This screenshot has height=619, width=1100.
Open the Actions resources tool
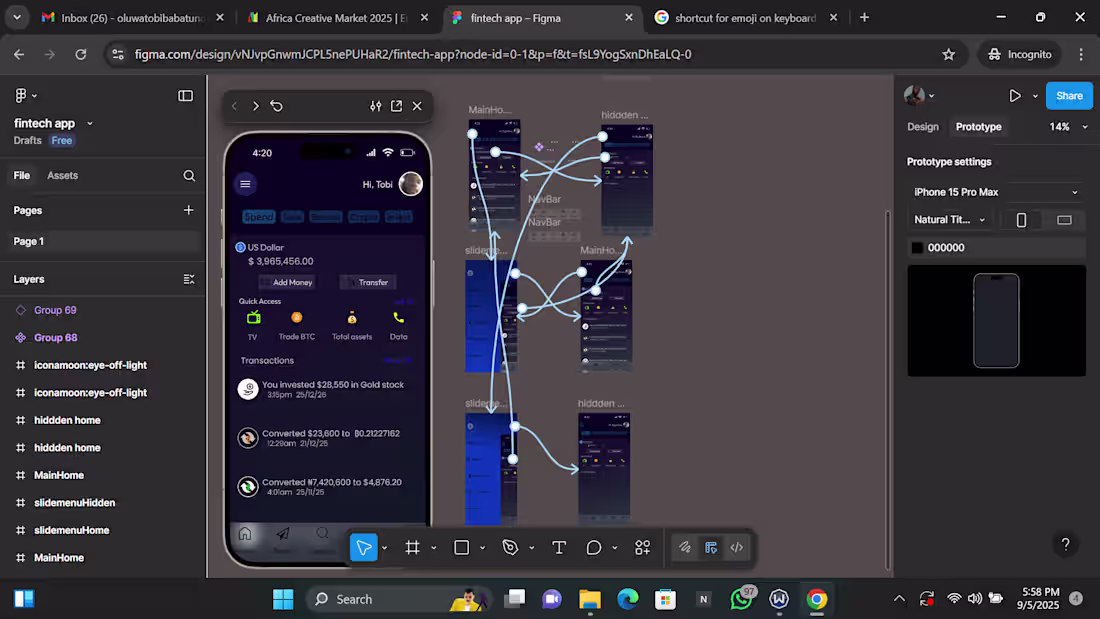click(643, 547)
